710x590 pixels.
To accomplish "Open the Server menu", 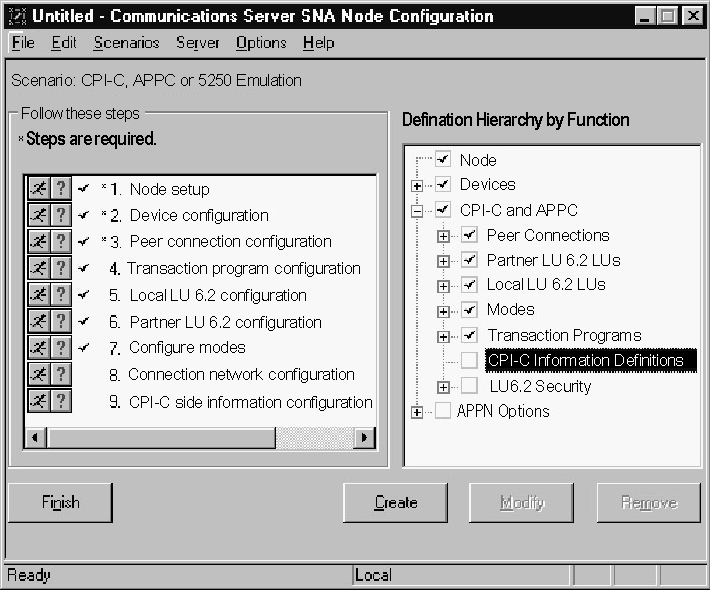I will (198, 43).
